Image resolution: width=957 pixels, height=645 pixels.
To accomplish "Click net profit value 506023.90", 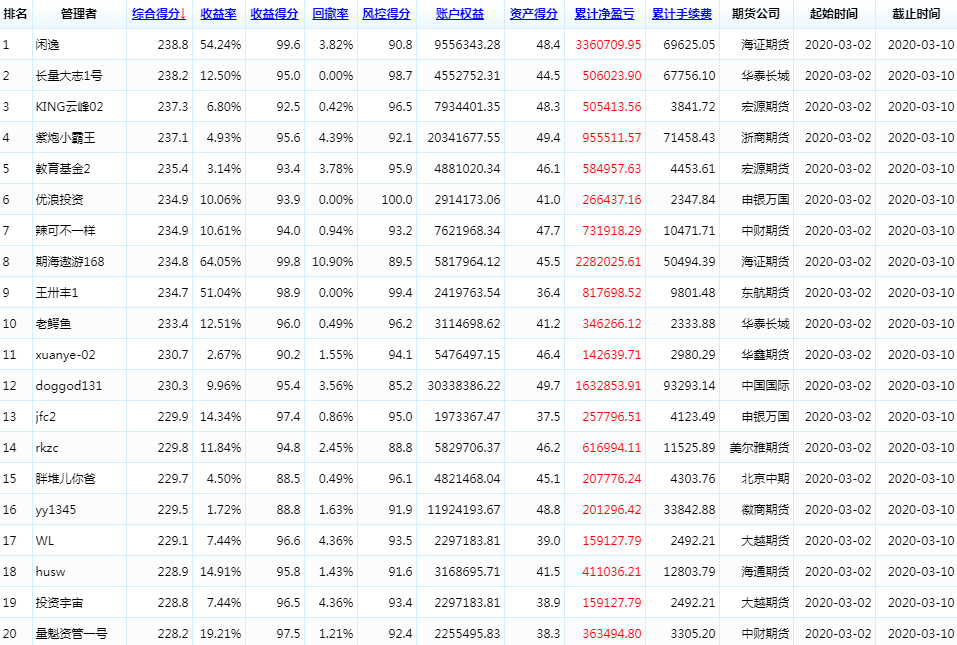I will (612, 76).
